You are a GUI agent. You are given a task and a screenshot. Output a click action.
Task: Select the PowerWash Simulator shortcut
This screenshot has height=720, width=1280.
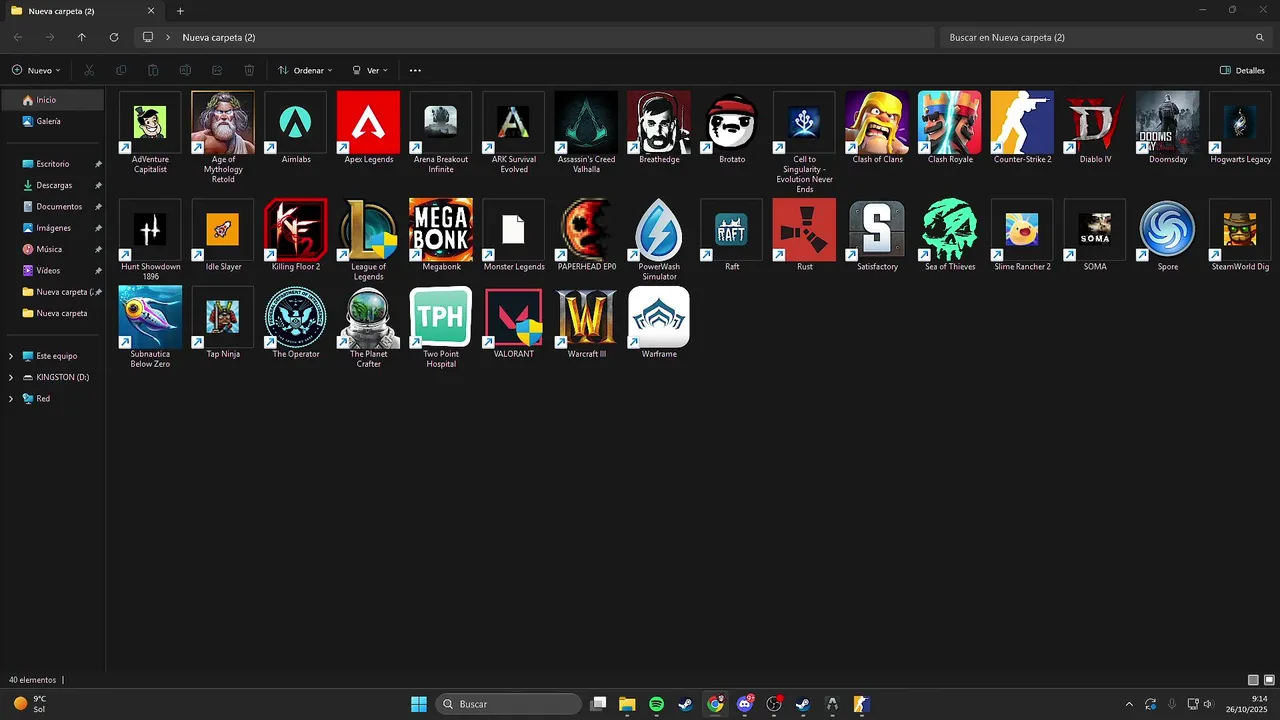pos(659,230)
